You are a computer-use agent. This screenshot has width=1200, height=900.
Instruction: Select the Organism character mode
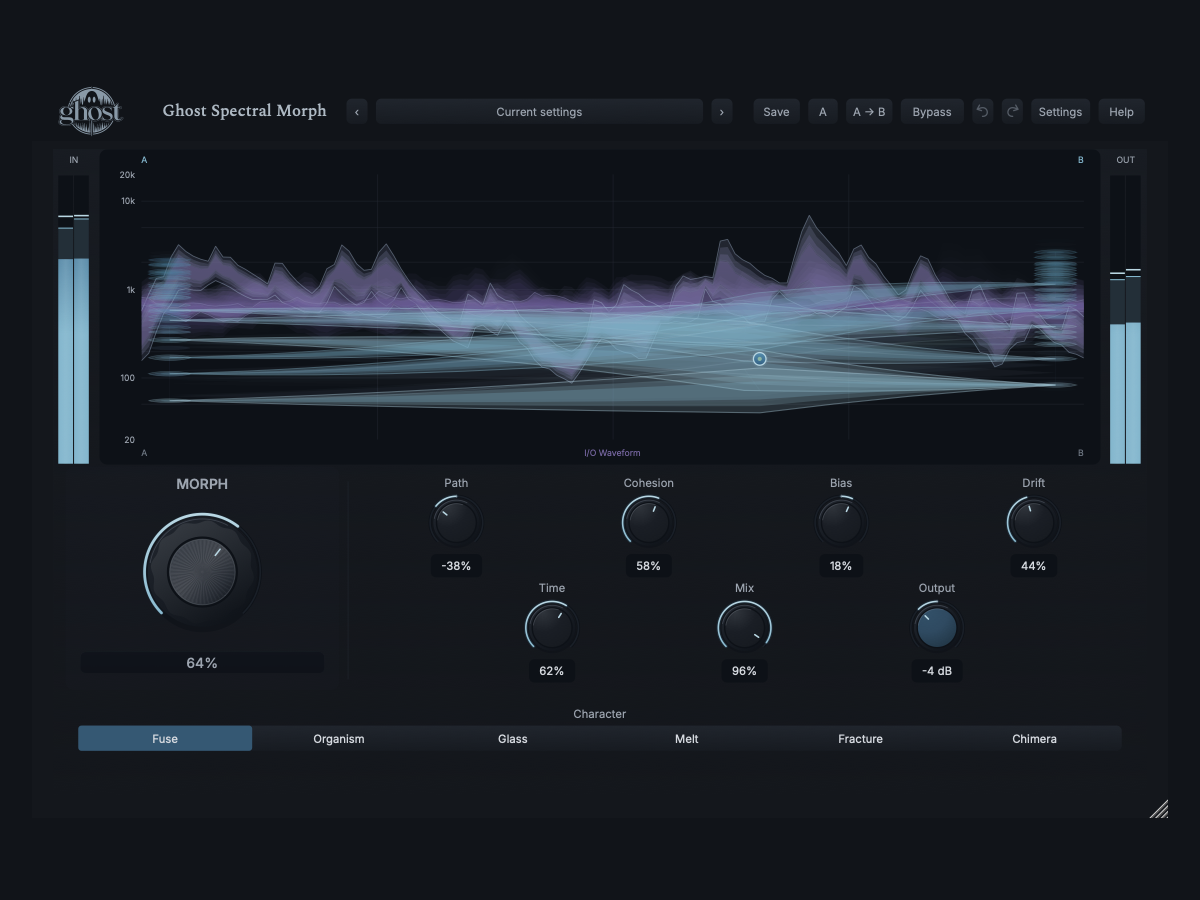(x=339, y=739)
